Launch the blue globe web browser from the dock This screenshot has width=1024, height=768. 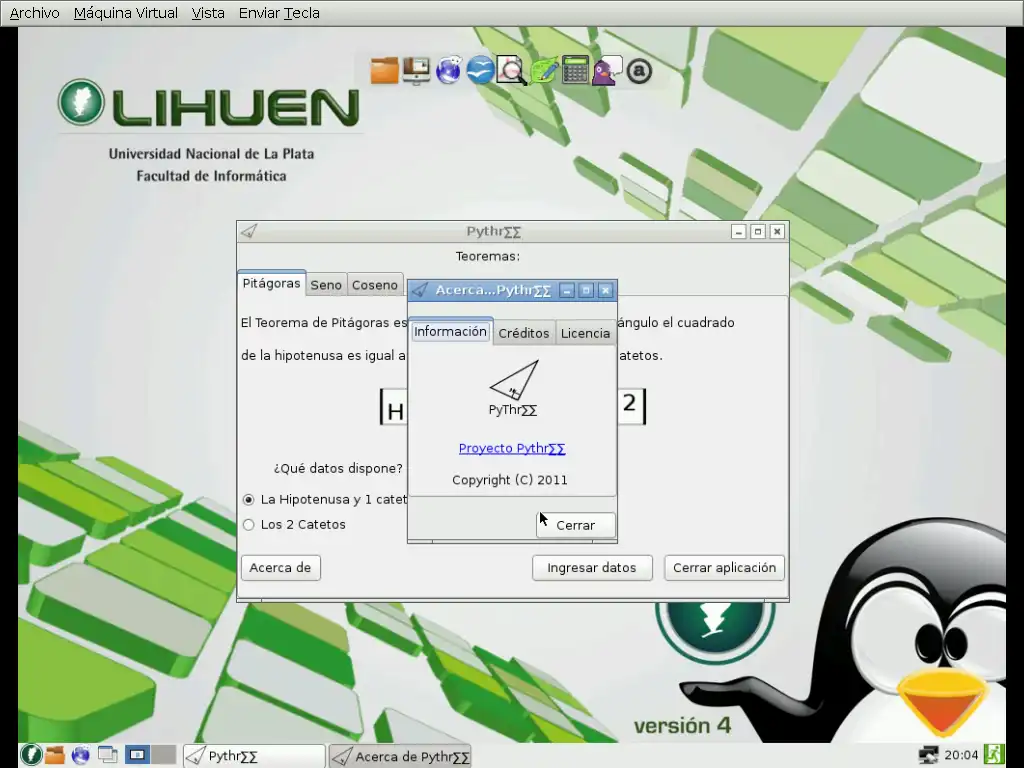click(448, 71)
